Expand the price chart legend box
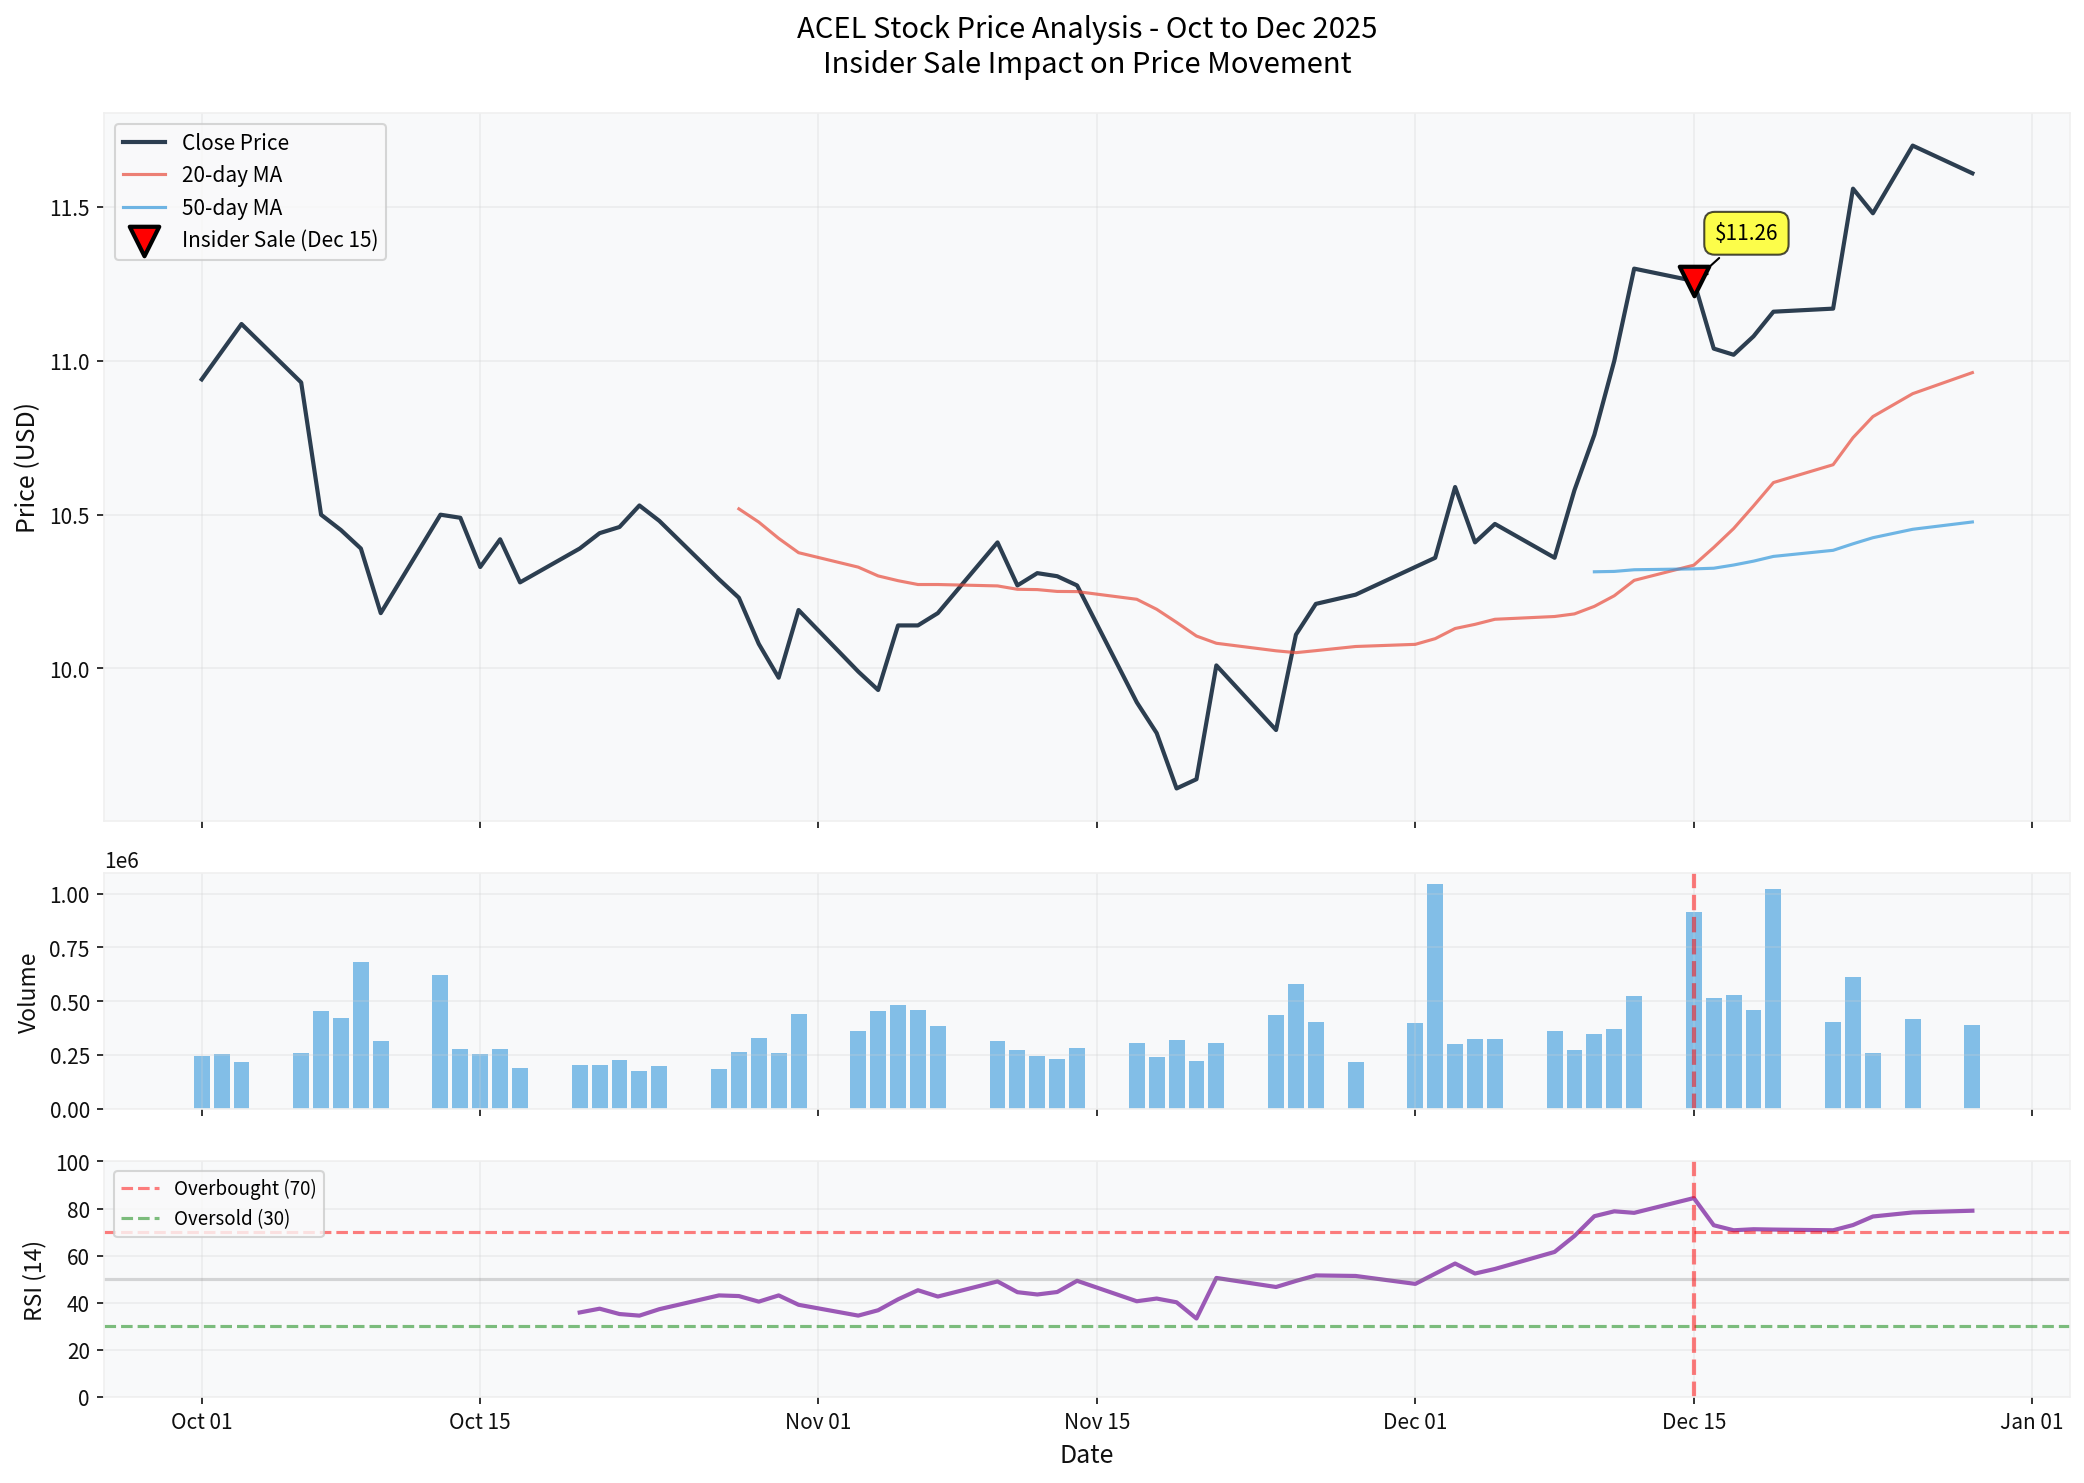The width and height of the screenshot is (2084, 1483). tap(250, 190)
